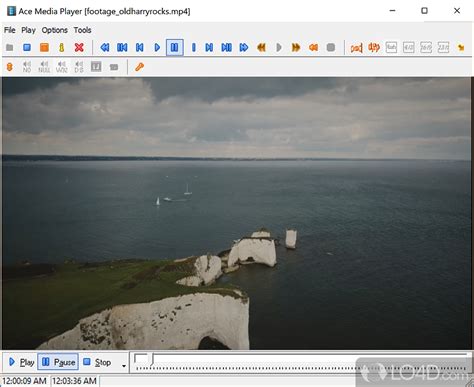Click the gray play triangle icon

point(279,47)
